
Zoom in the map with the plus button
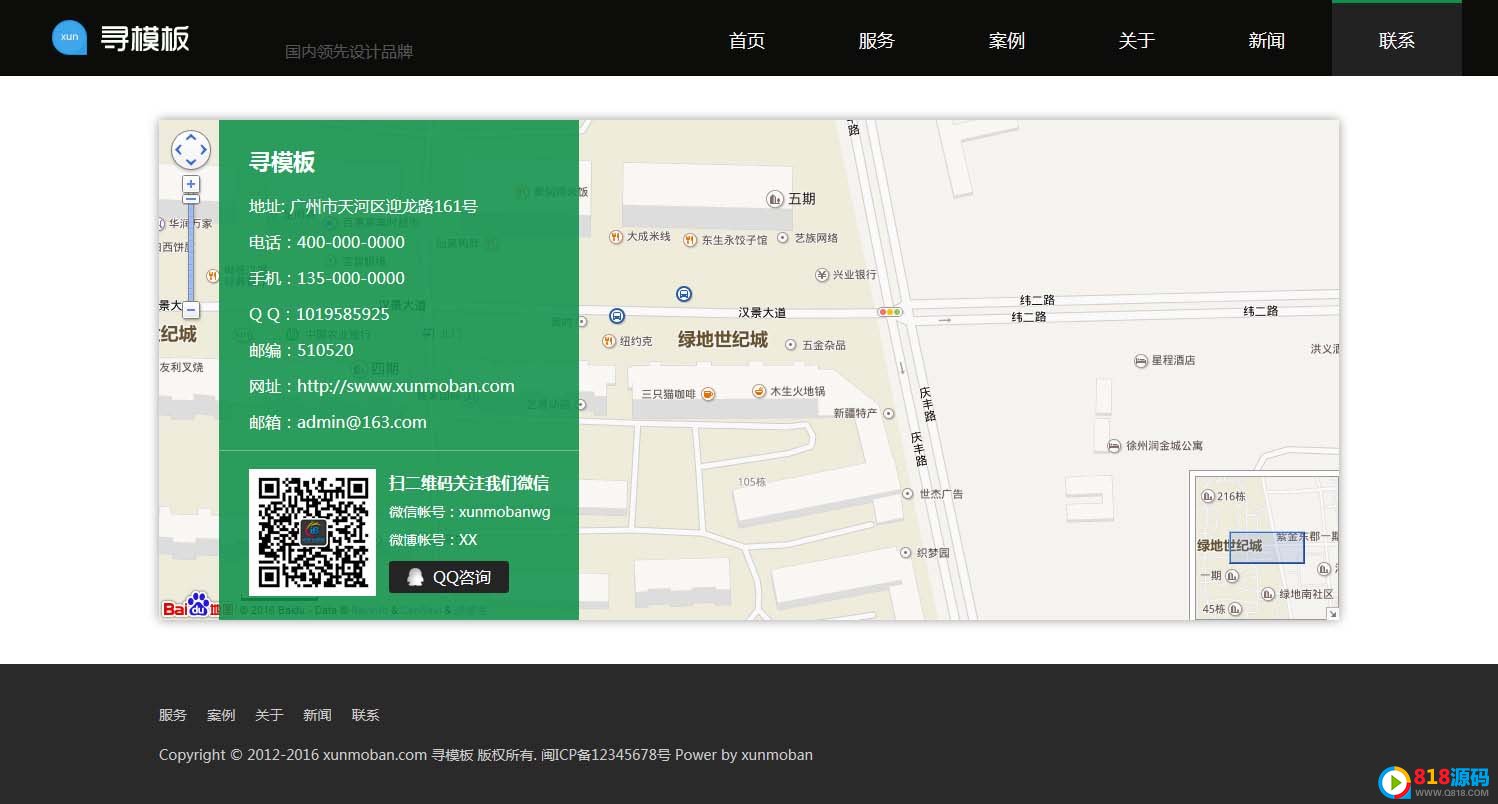191,184
